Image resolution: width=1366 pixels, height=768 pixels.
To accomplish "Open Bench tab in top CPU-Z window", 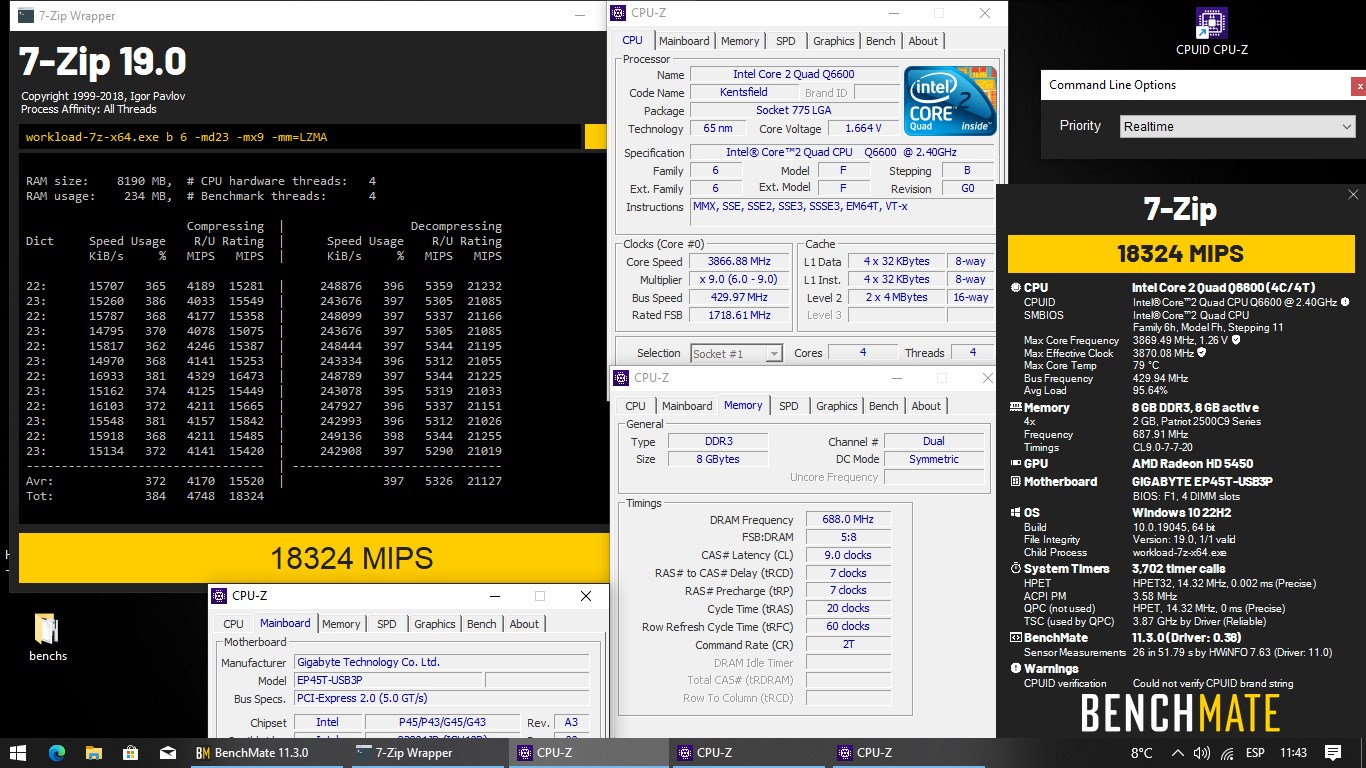I will pyautogui.click(x=881, y=41).
